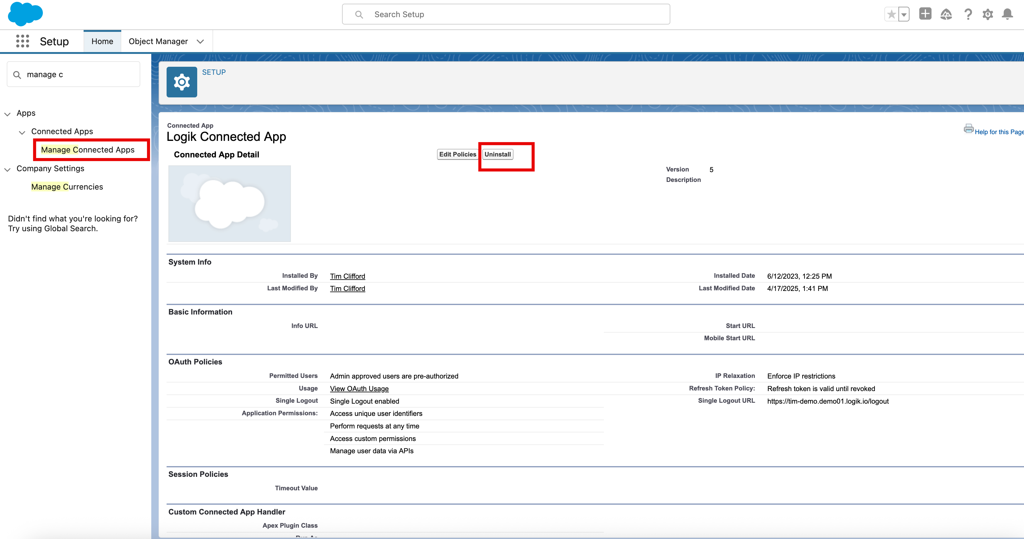Open the Notifications bell
Viewport: 1024px width, 539px height.
click(1008, 14)
